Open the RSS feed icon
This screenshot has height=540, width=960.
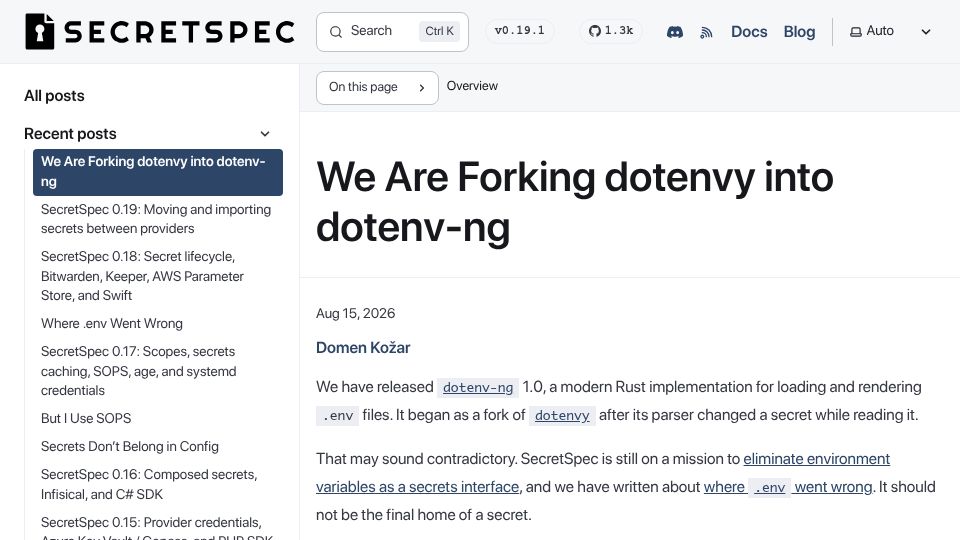(x=707, y=32)
